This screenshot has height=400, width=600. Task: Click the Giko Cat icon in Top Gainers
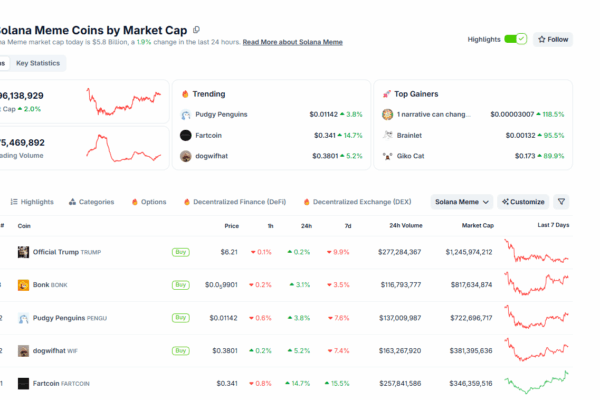tap(387, 156)
